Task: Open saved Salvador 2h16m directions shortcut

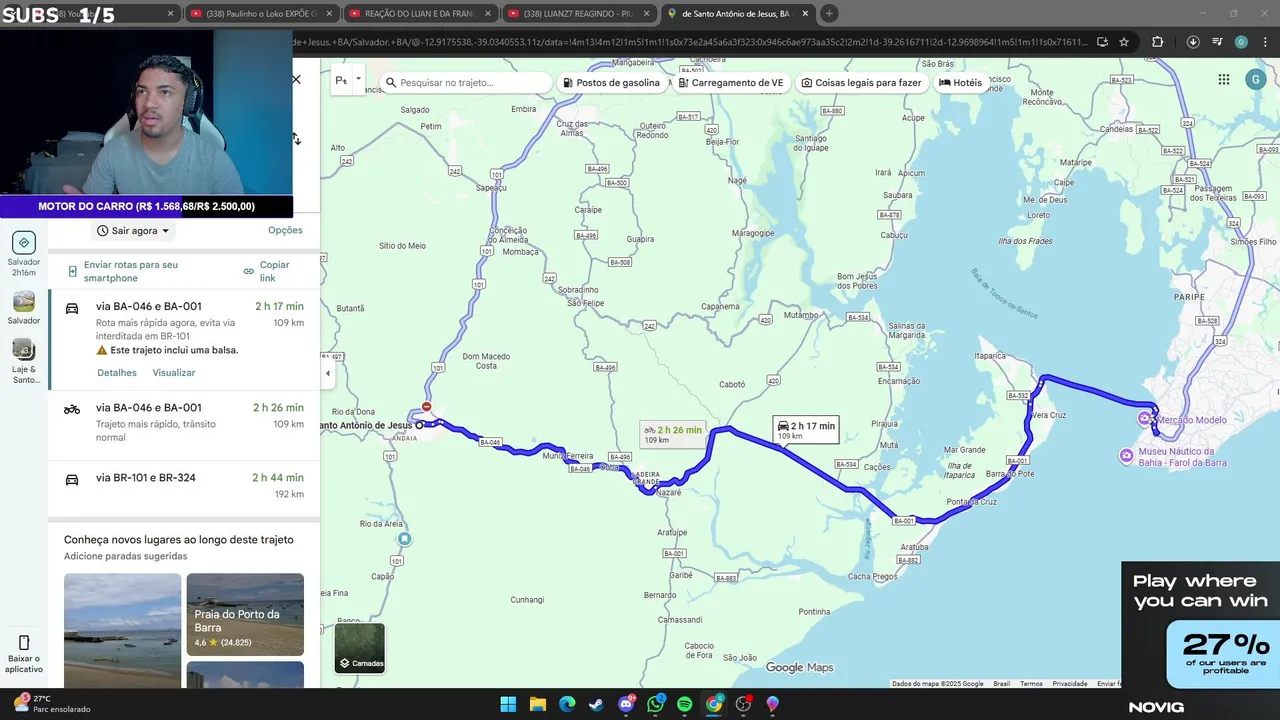Action: [x=24, y=254]
